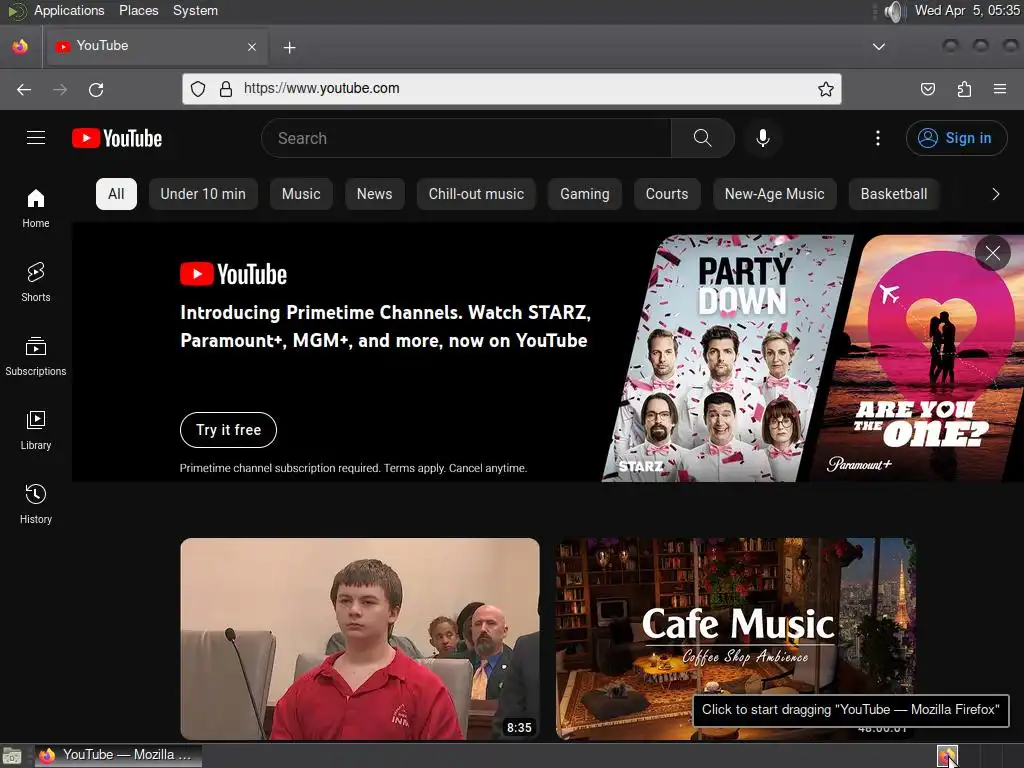This screenshot has height=768, width=1024.
Task: Click the tracking protection shield icon
Action: tap(198, 89)
